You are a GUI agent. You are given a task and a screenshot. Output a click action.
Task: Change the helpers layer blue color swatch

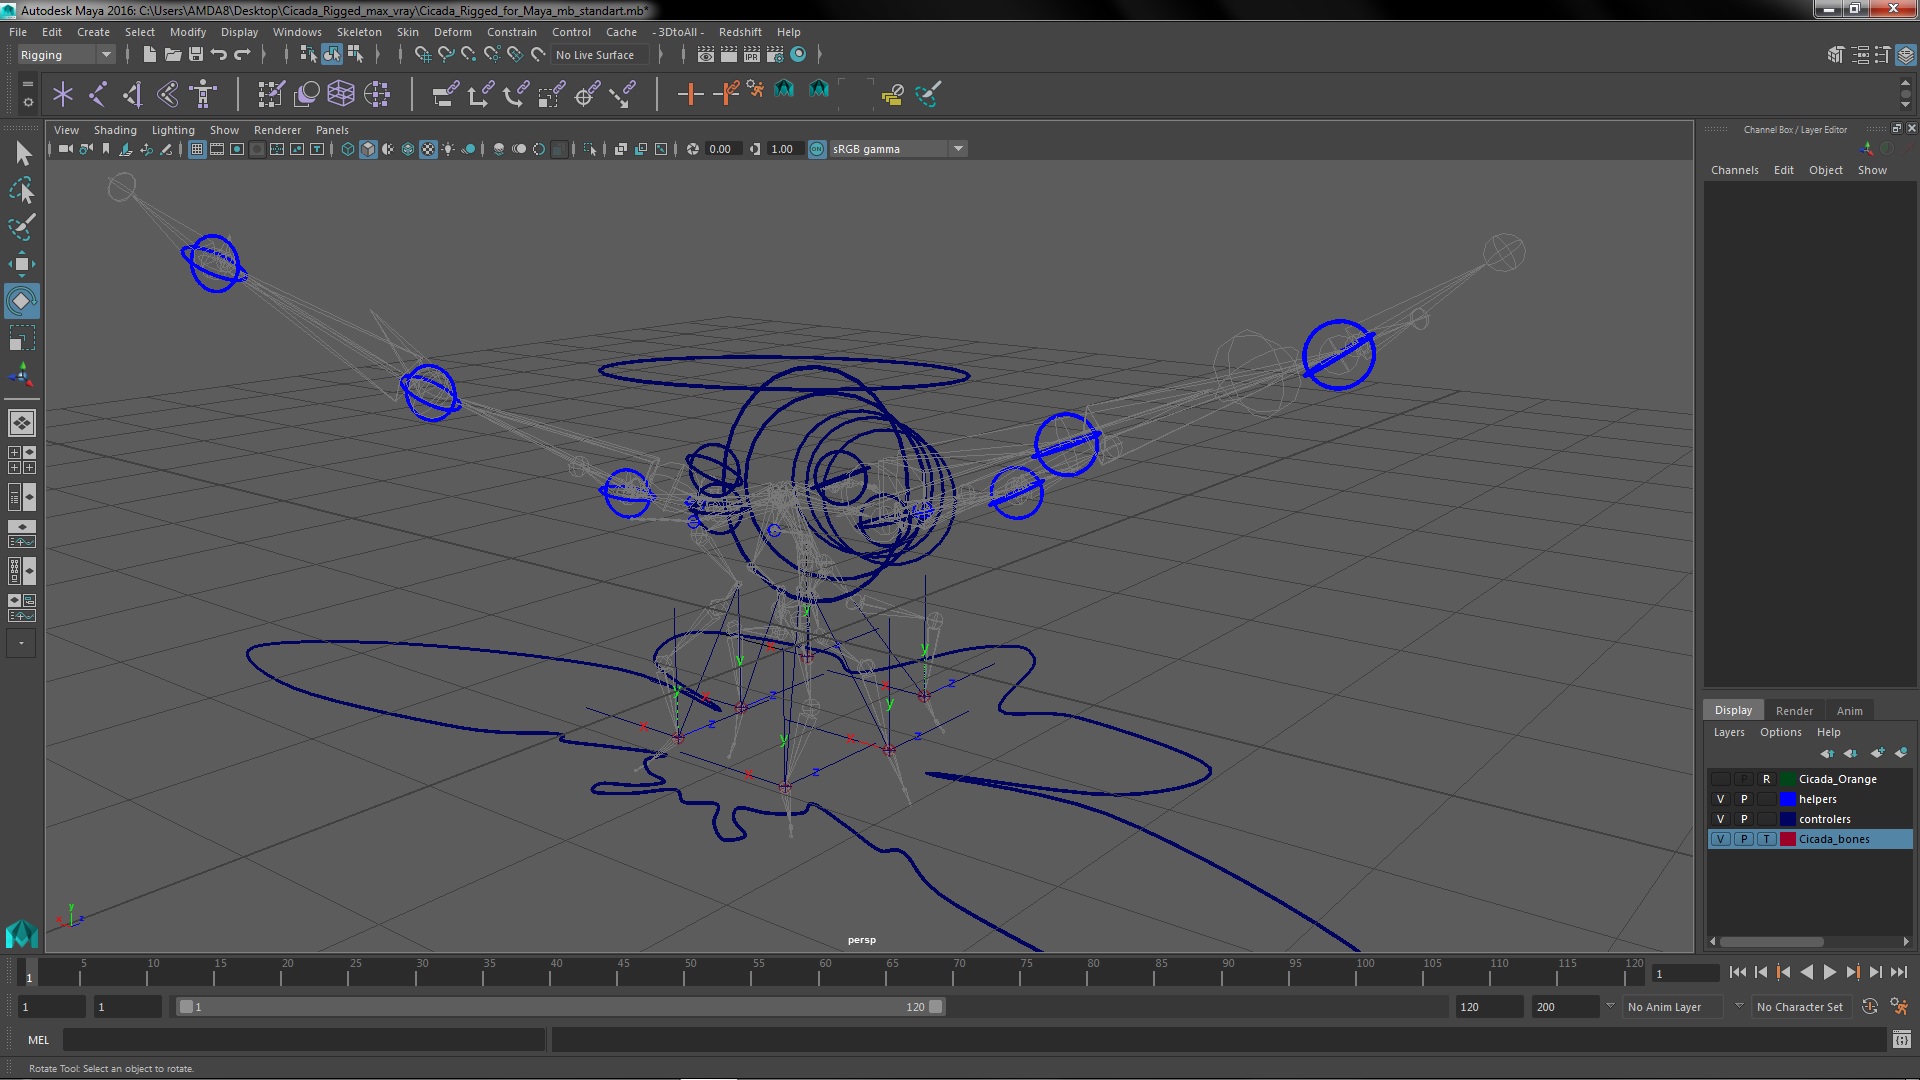point(1787,799)
